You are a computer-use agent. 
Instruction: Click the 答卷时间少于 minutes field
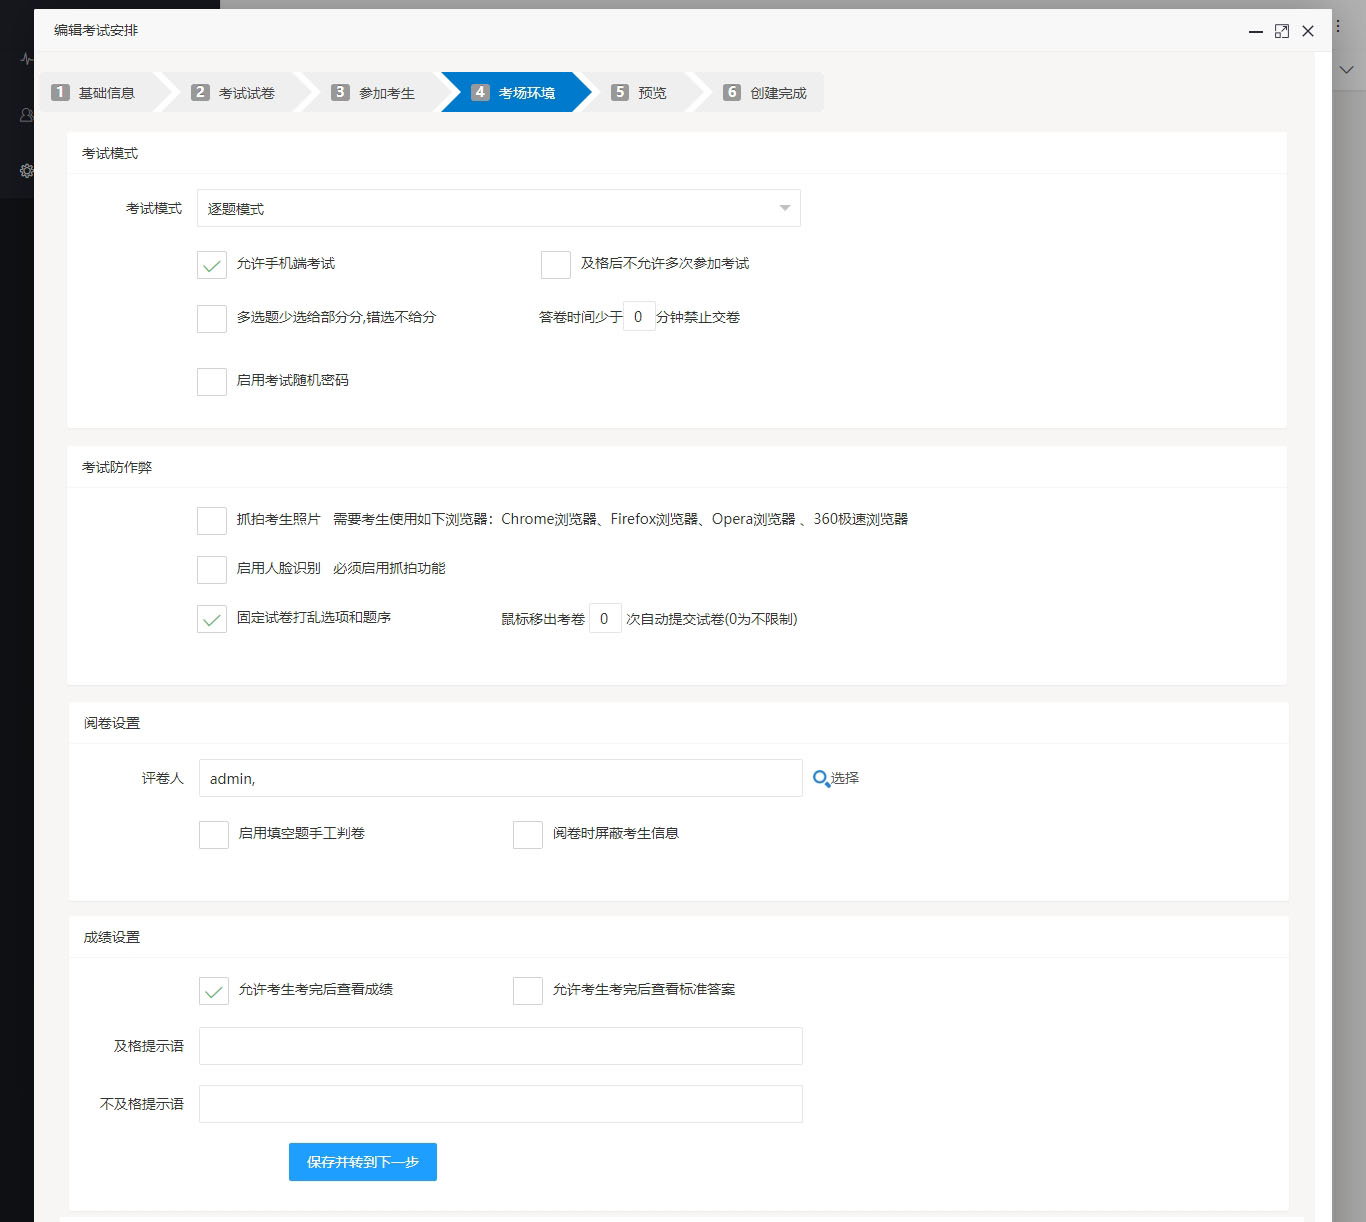639,317
